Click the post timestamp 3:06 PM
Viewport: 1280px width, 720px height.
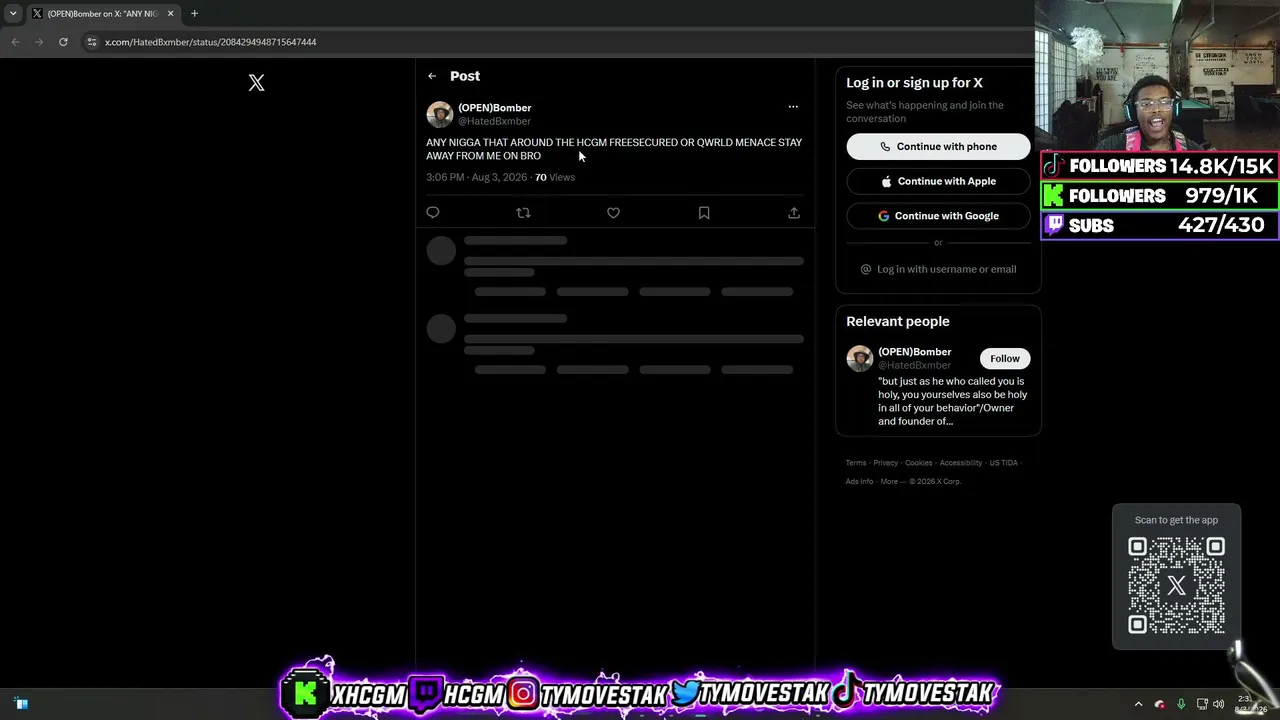(476, 177)
